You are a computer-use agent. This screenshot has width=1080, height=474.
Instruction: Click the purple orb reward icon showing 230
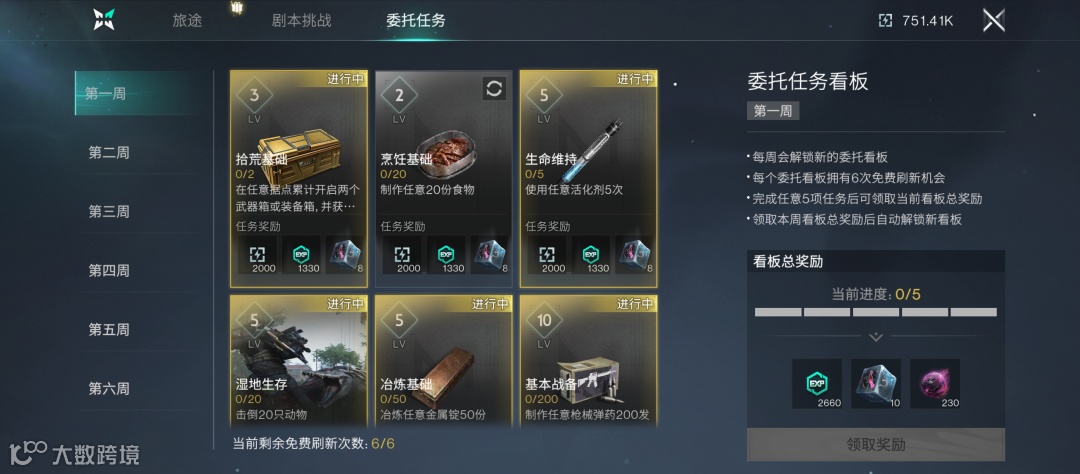tap(935, 384)
